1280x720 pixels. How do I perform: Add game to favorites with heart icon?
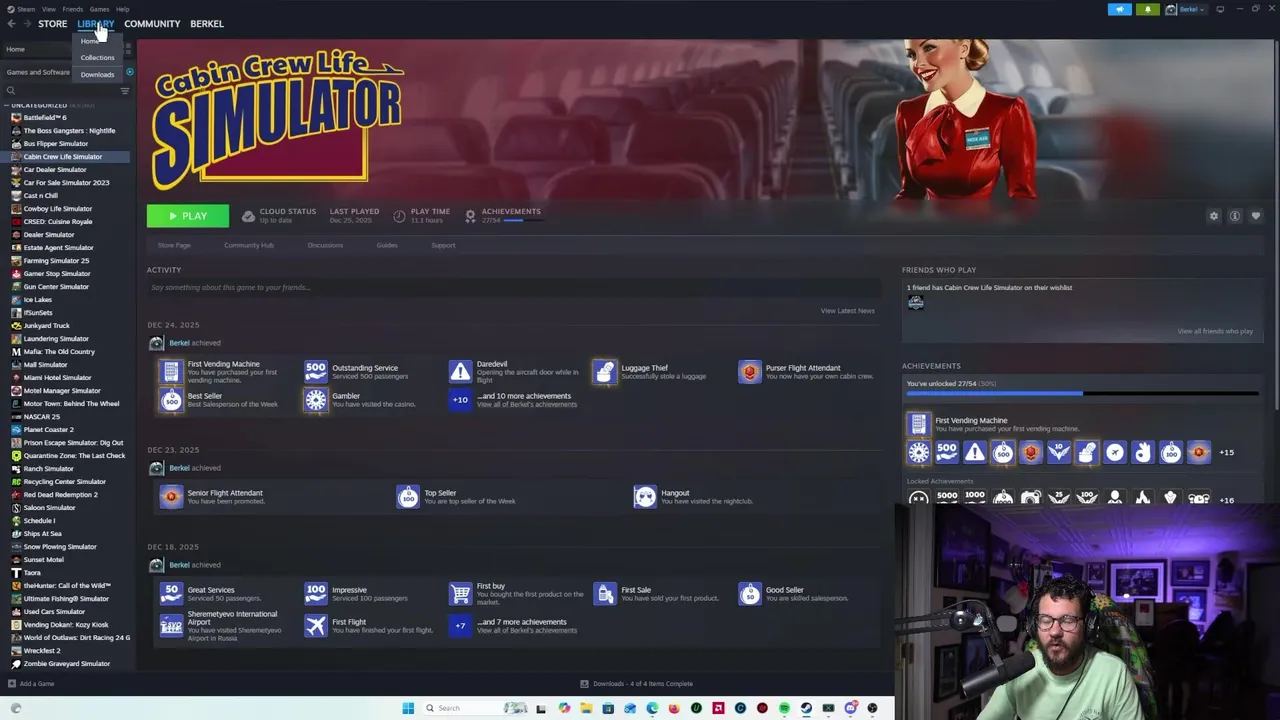1256,216
